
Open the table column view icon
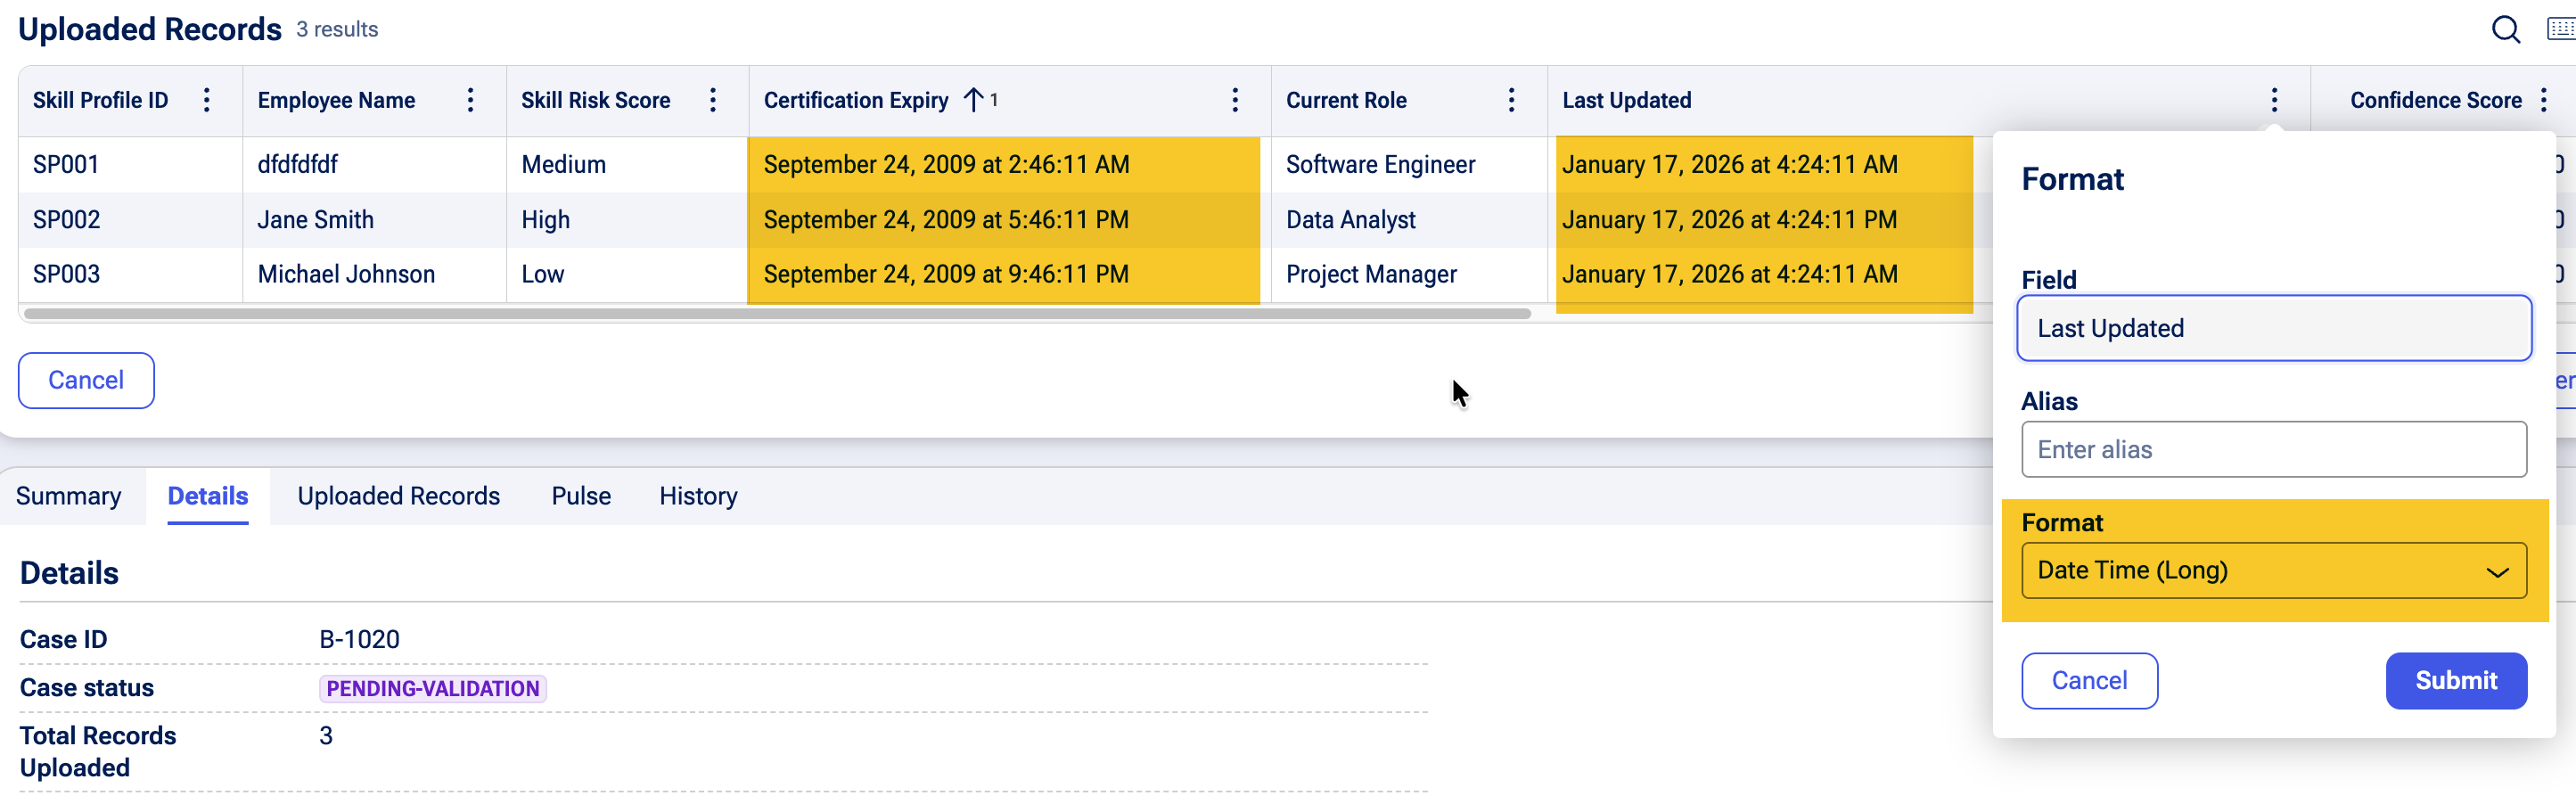pos(2560,30)
